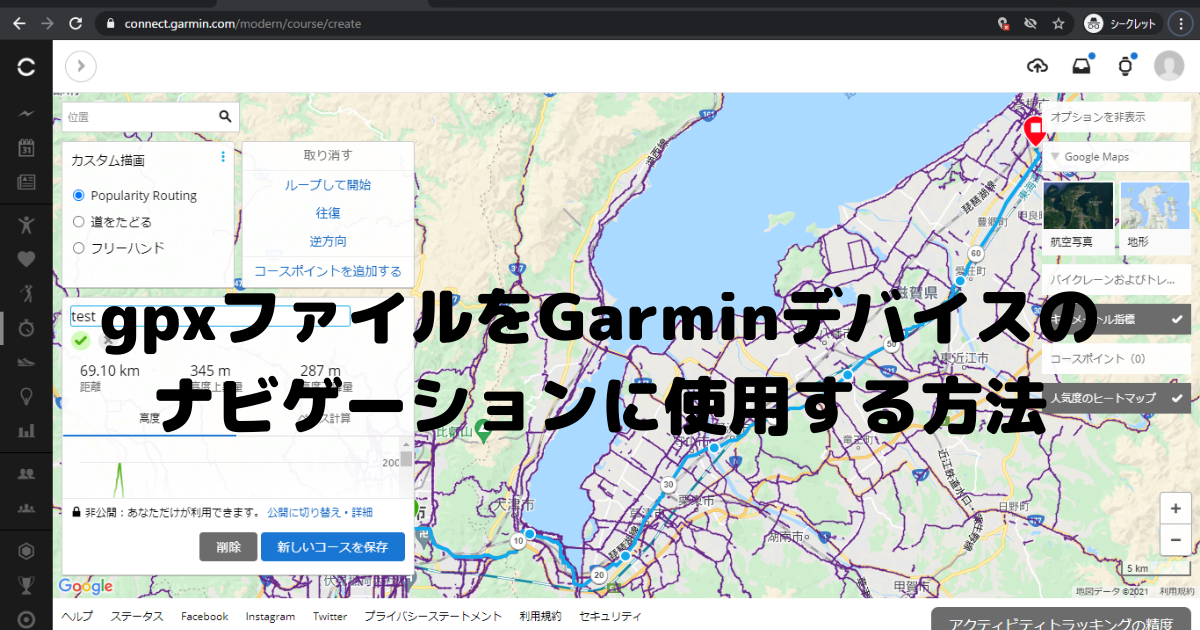
Task: Open the daily summary icon in sidebar
Action: click(27, 115)
